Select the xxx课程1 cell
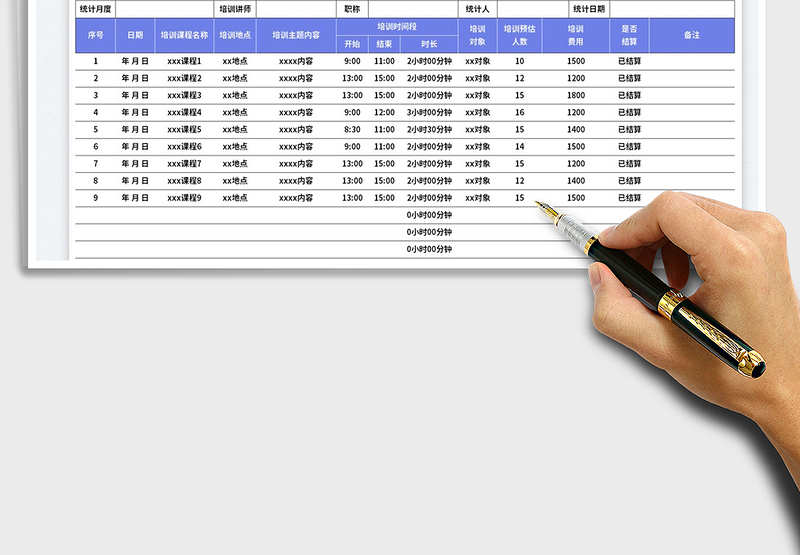Screen dimensions: 800x555 (185, 61)
